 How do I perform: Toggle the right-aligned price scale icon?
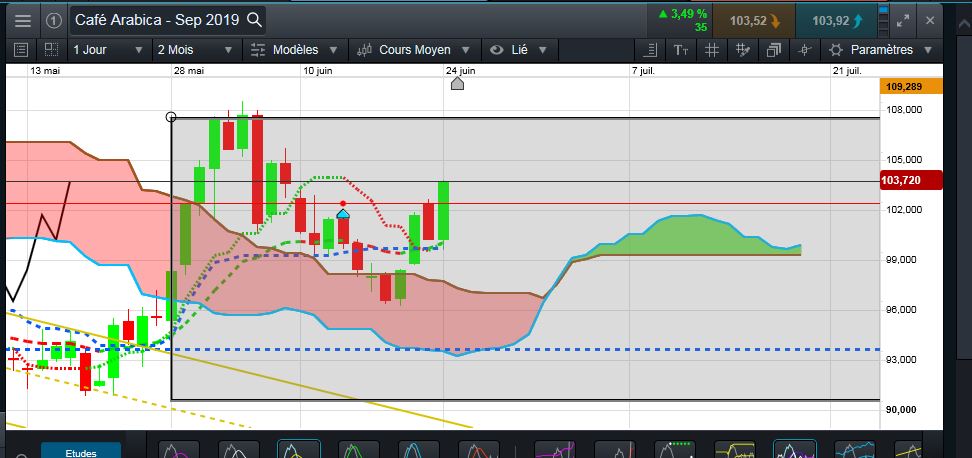coord(650,50)
